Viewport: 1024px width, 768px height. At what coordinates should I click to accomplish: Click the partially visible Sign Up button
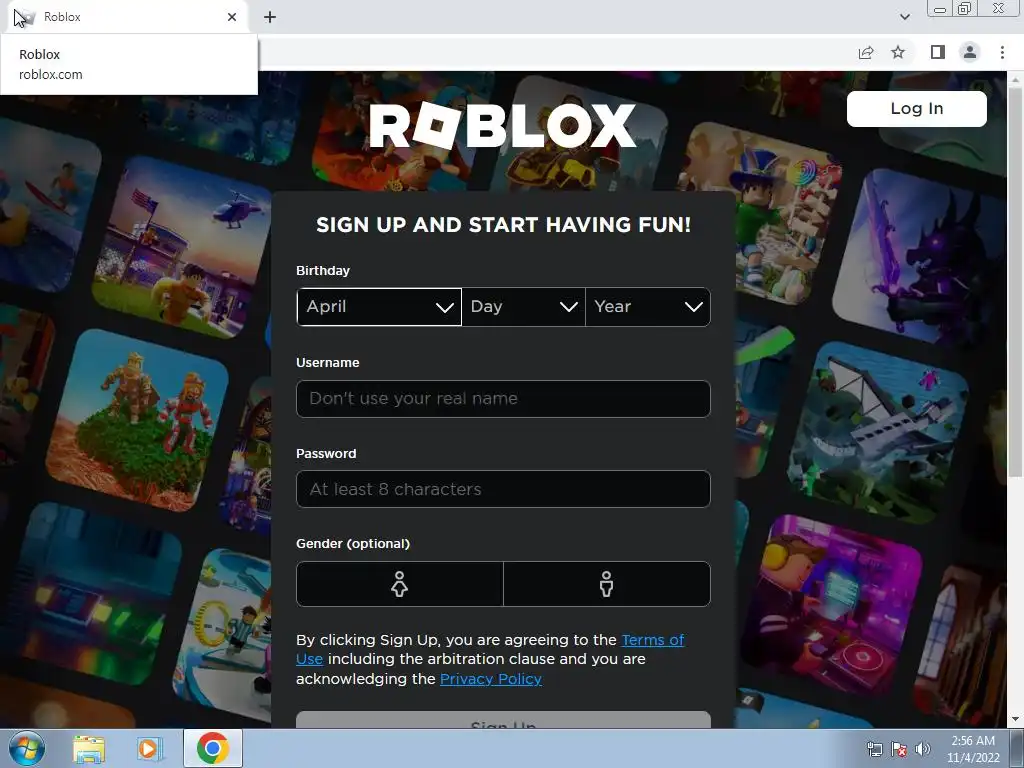[x=503, y=721]
